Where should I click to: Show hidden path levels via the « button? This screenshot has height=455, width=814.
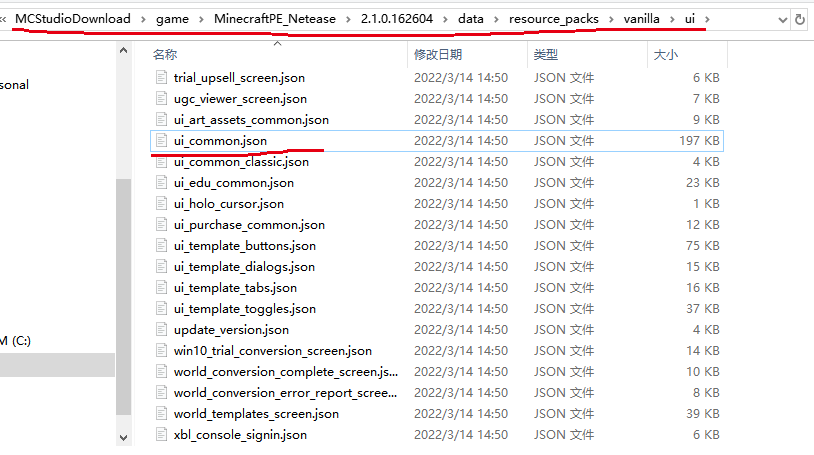(3, 19)
